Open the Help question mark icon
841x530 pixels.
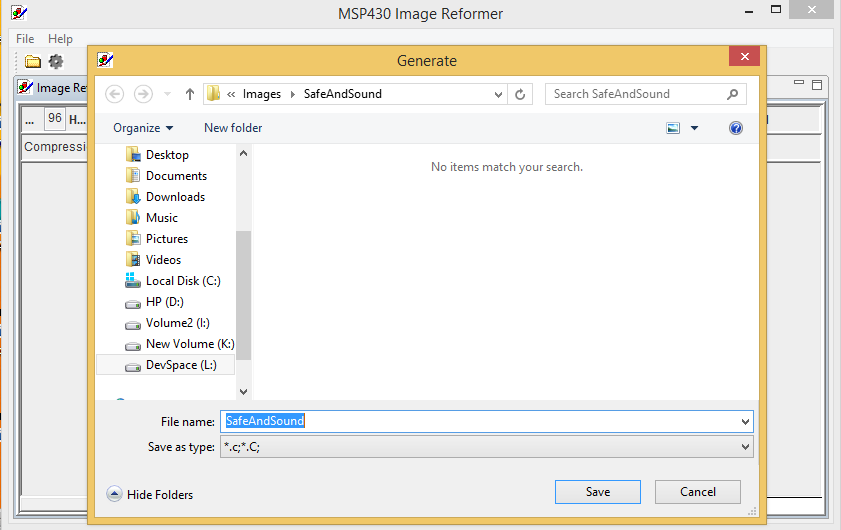coord(736,128)
